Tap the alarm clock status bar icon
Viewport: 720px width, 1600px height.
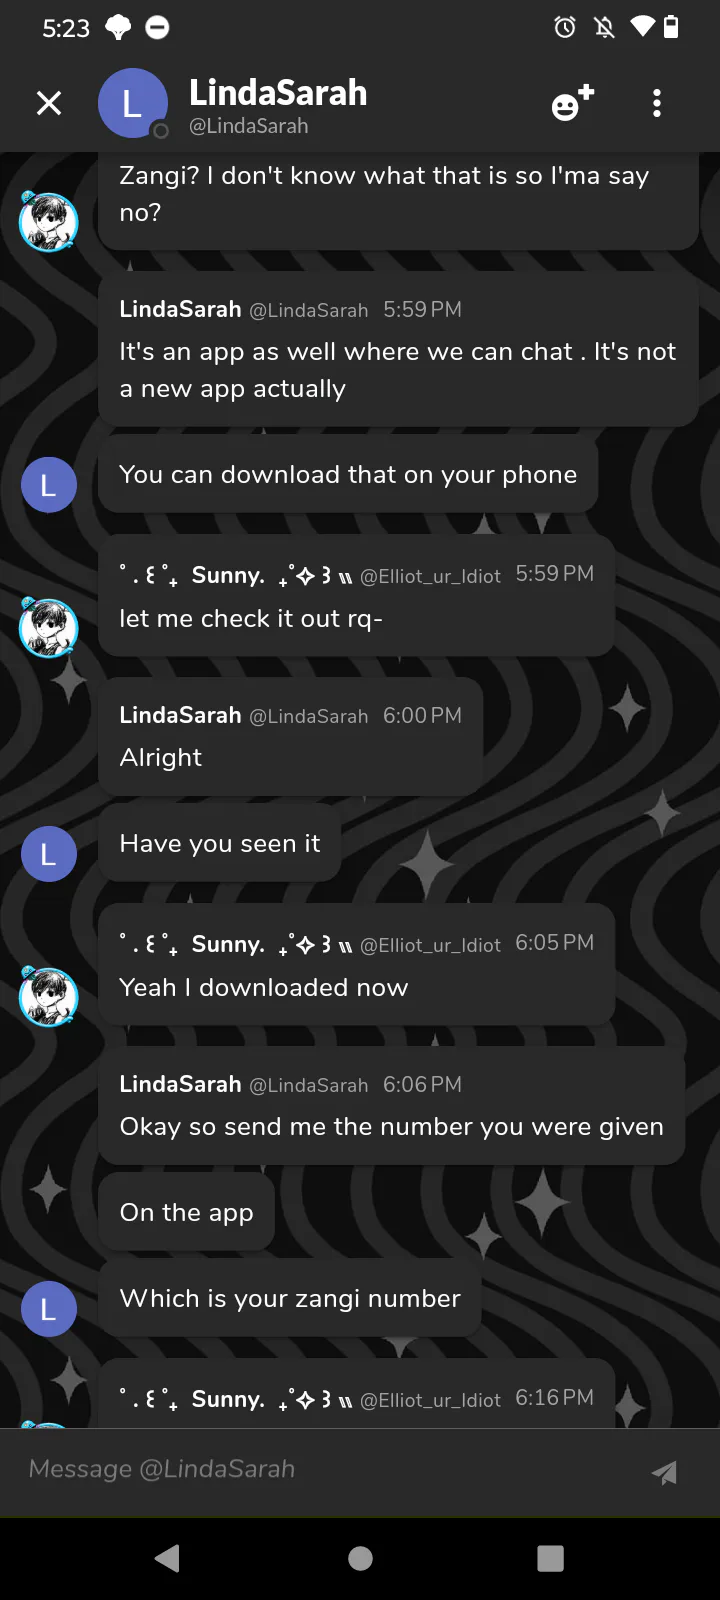click(x=565, y=27)
